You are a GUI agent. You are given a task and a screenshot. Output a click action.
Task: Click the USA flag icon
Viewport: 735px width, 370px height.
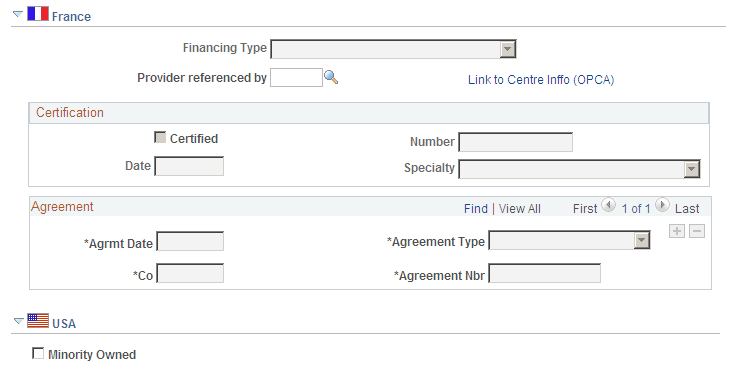click(38, 321)
